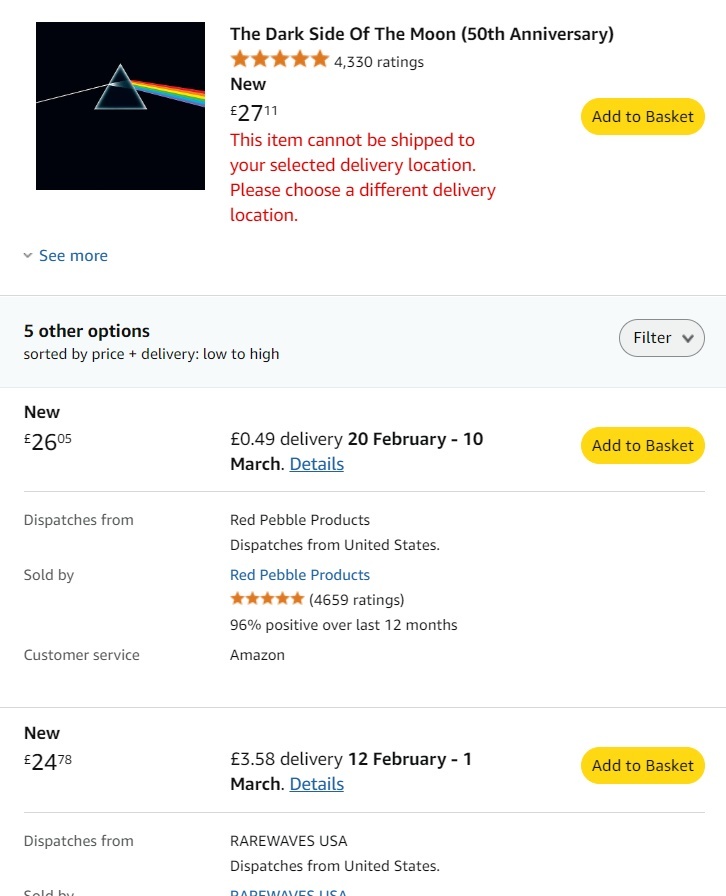Click Red Pebble Products seller star rating
Image resolution: width=726 pixels, height=896 pixels.
[267, 599]
